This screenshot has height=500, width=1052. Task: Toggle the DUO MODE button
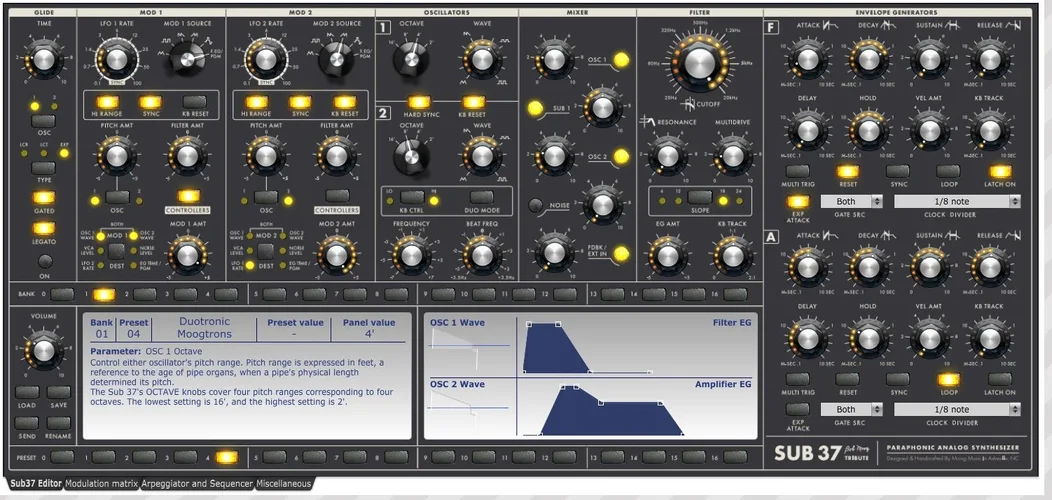click(x=482, y=196)
